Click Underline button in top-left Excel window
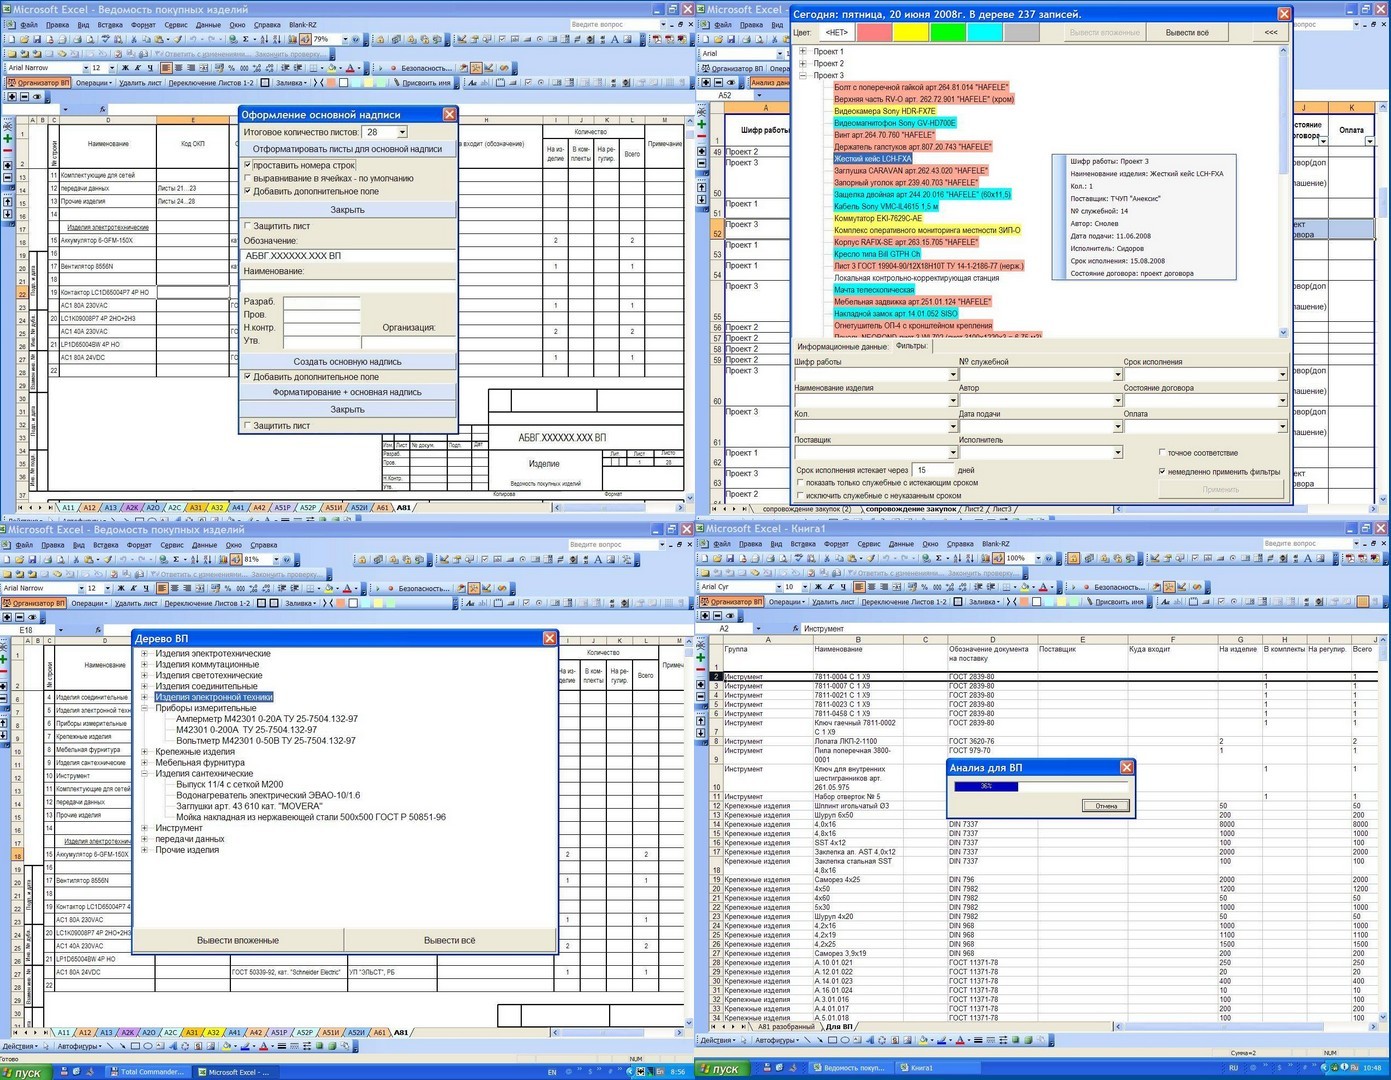 pos(149,68)
